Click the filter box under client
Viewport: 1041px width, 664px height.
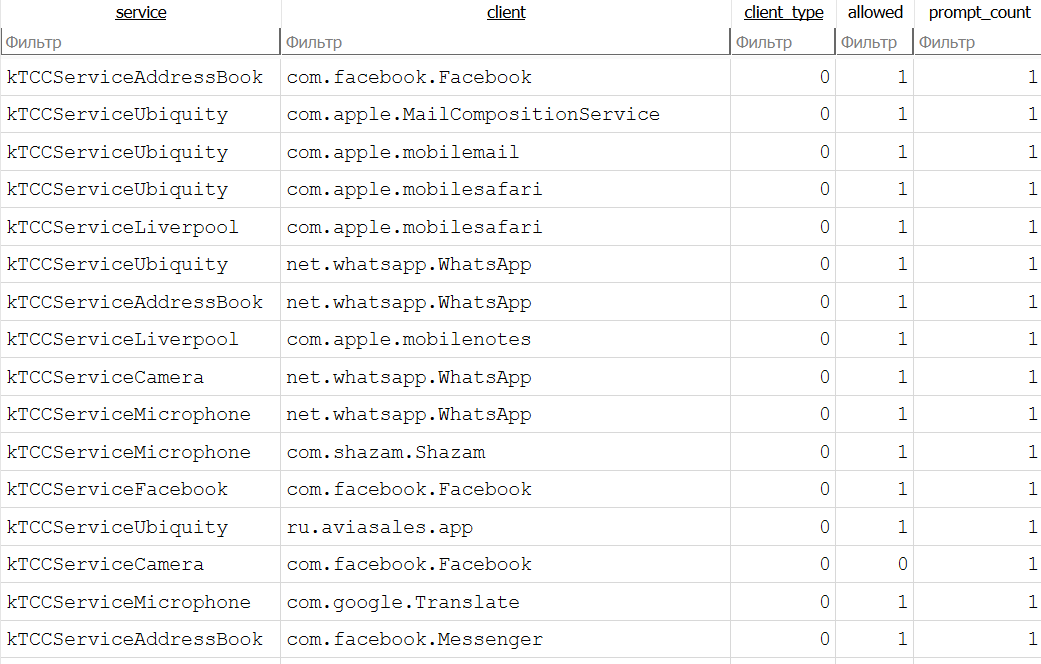[505, 42]
